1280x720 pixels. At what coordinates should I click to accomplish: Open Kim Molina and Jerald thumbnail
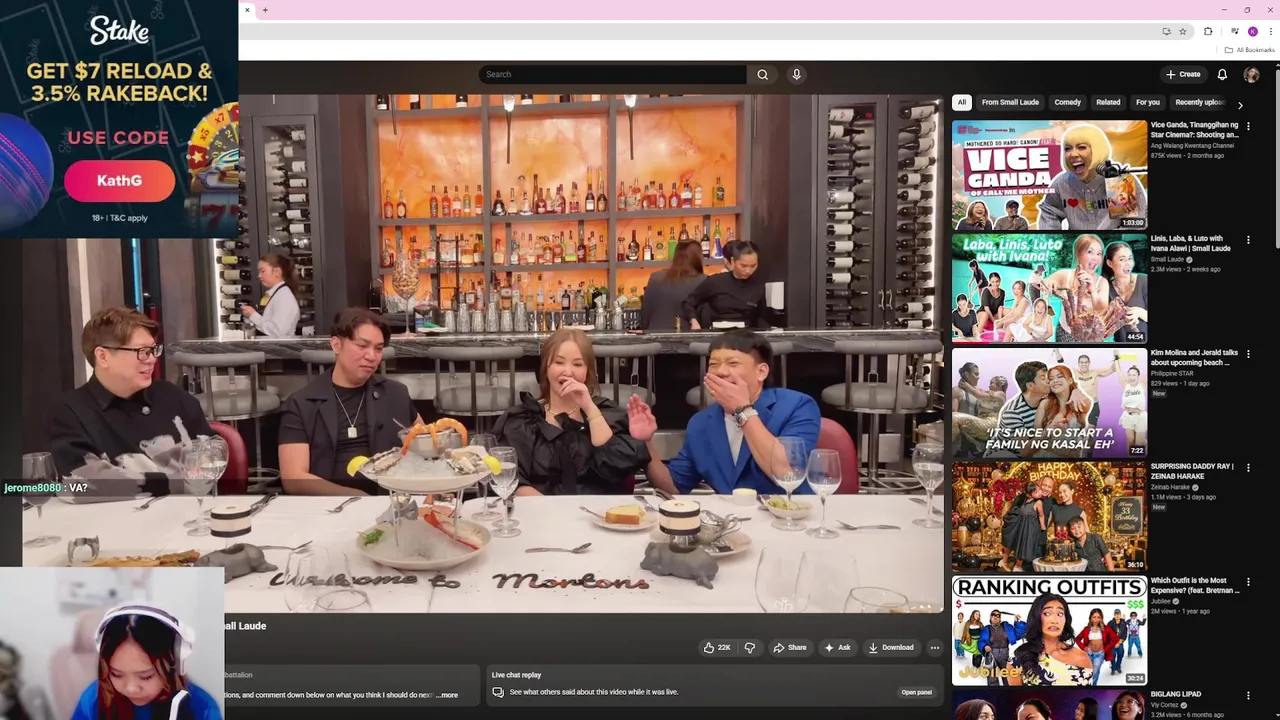point(1049,402)
